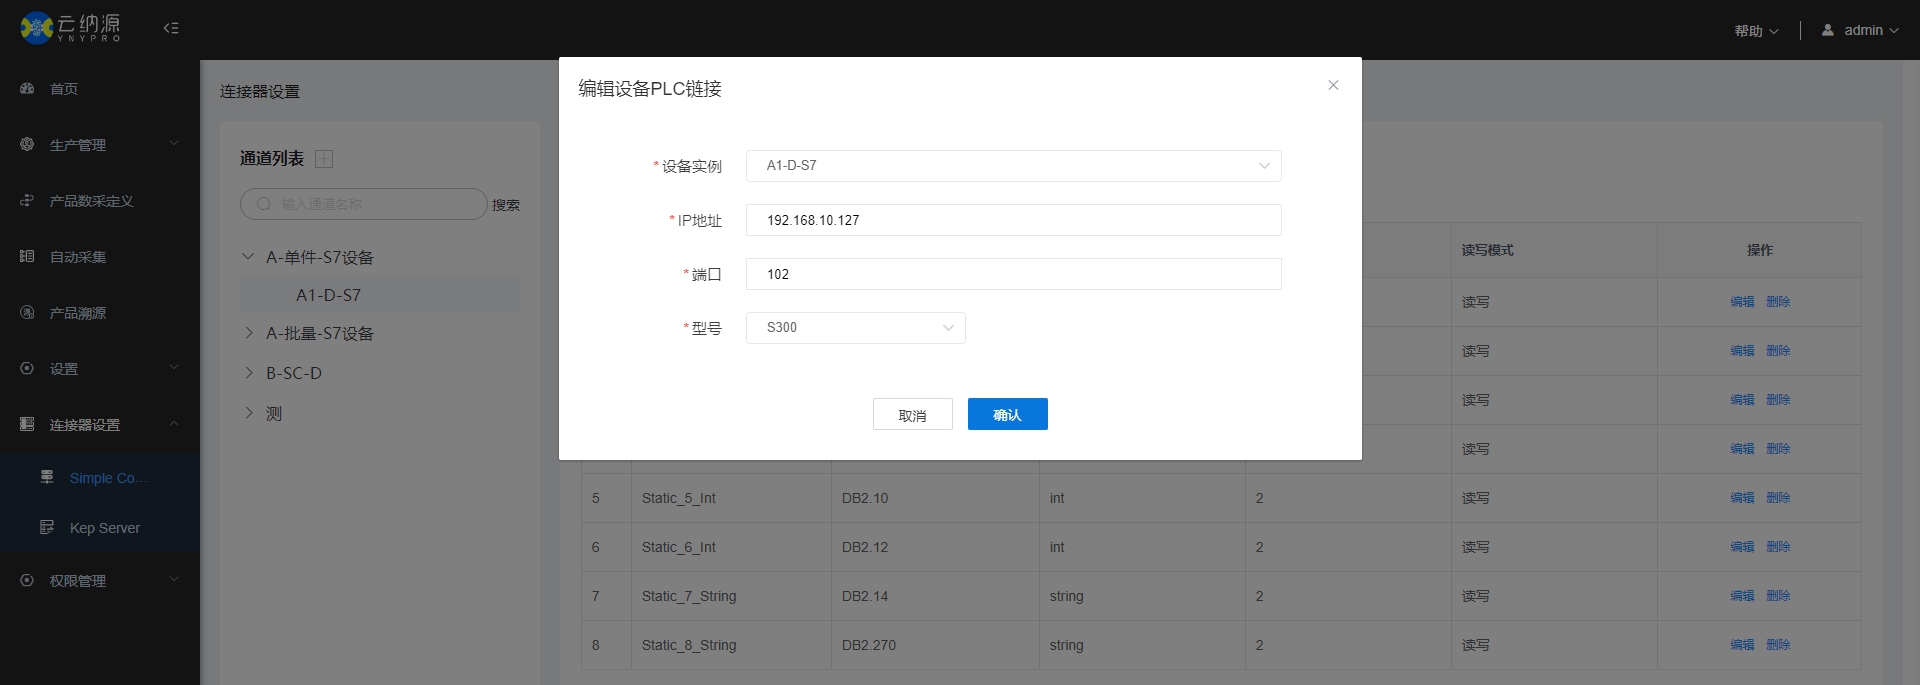Click the 产品溯源 sidebar icon

[27, 313]
